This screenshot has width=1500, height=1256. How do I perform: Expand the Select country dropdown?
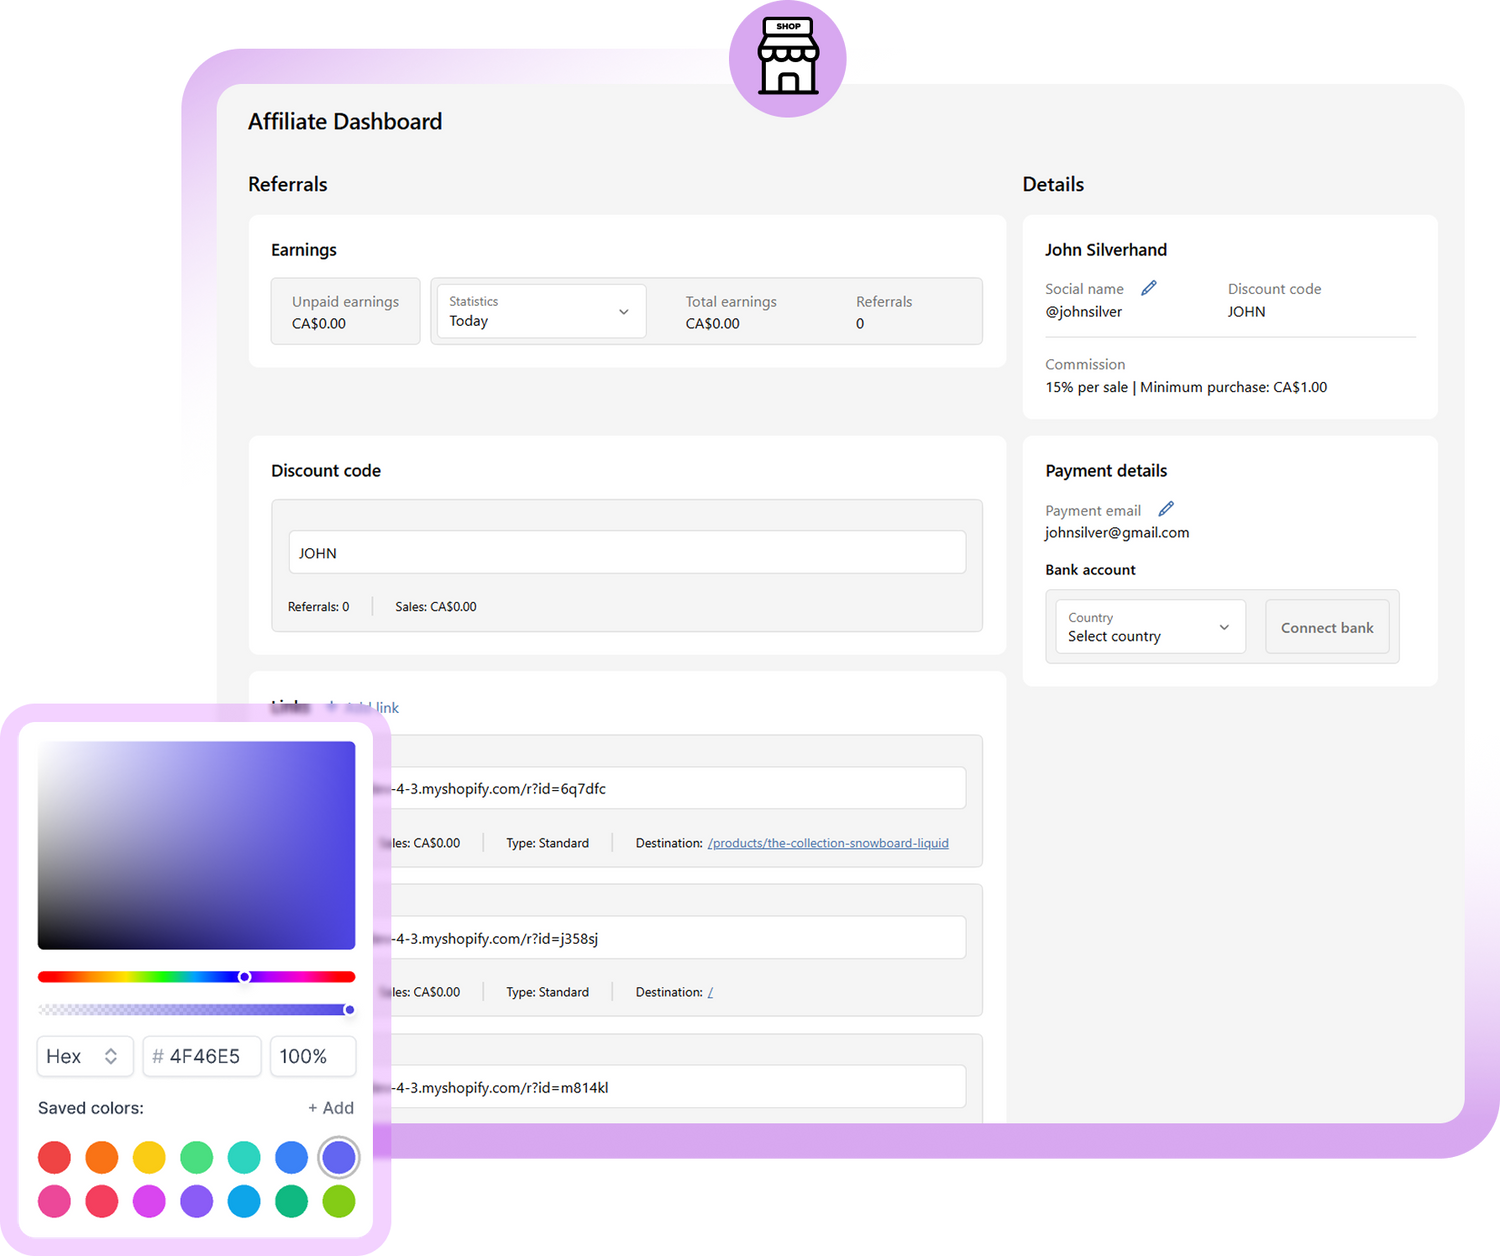click(1150, 627)
